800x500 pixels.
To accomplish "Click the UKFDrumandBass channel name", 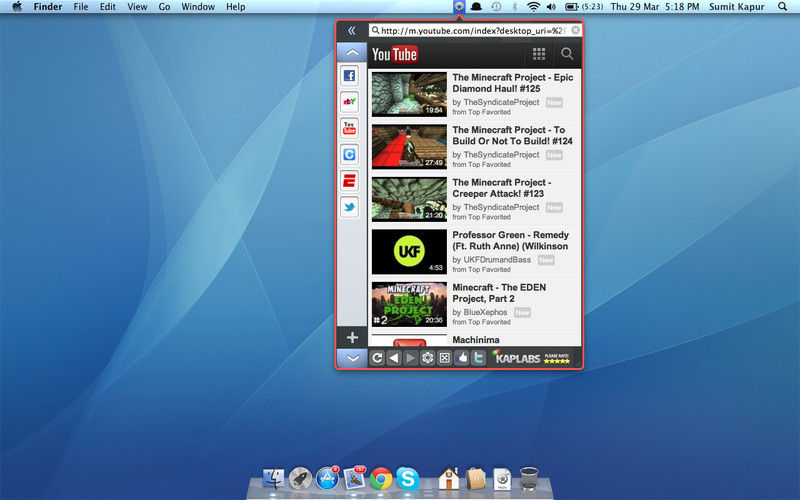I will coord(497,260).
